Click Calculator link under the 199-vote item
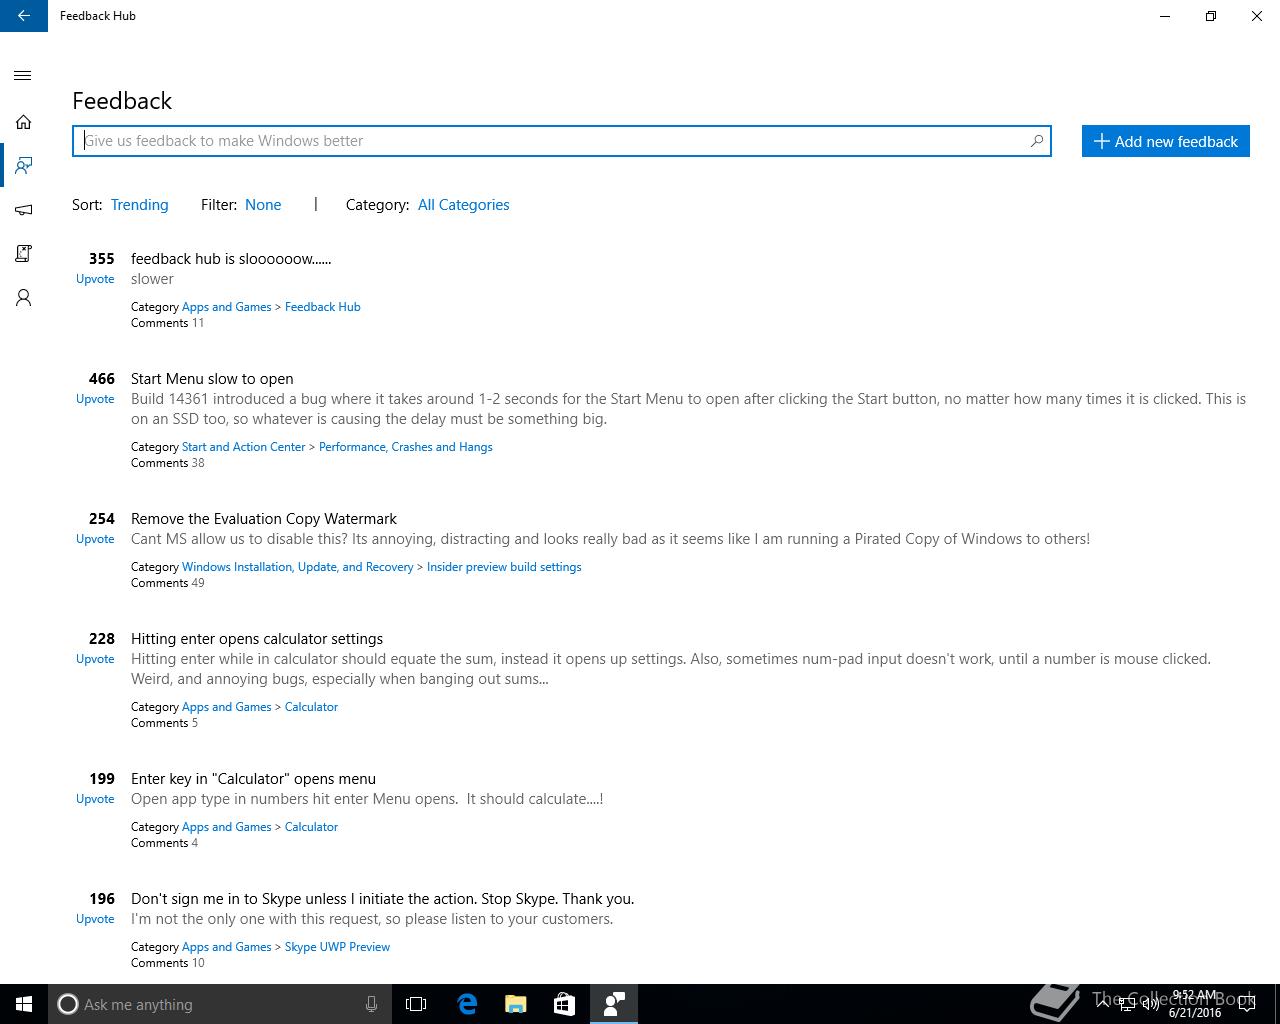1280x1024 pixels. pos(311,827)
